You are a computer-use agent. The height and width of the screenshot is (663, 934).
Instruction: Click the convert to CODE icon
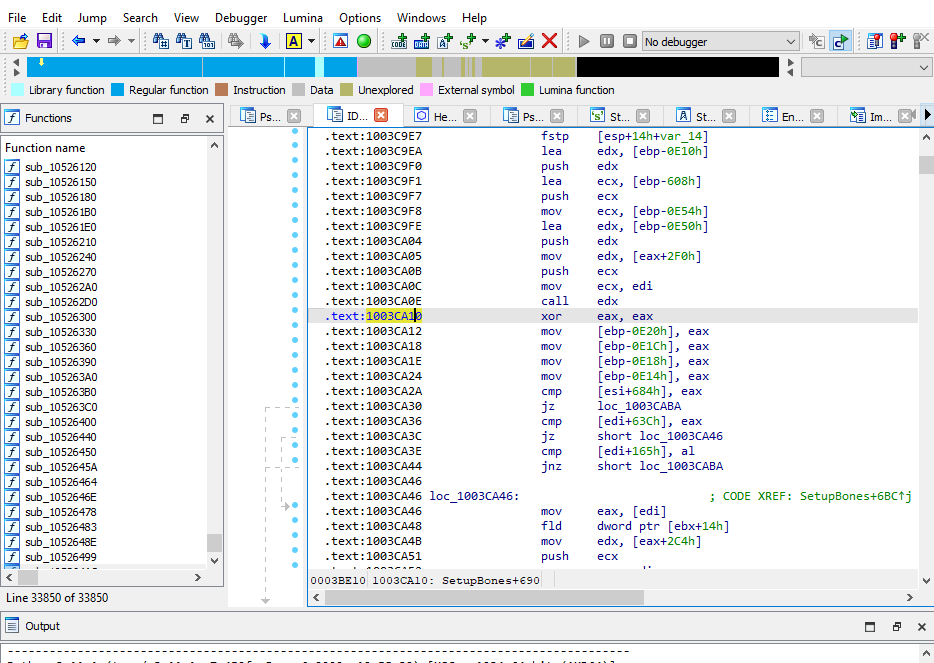point(399,41)
